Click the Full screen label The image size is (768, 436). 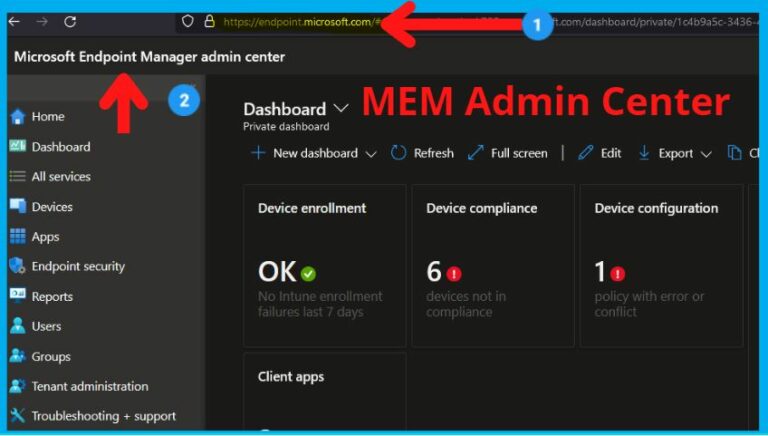pyautogui.click(x=519, y=153)
